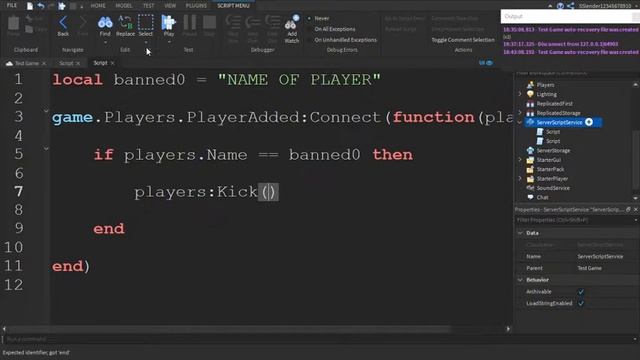The width and height of the screenshot is (640, 360).
Task: Click the first Script icon under ServerScriptService
Action: coord(540,132)
